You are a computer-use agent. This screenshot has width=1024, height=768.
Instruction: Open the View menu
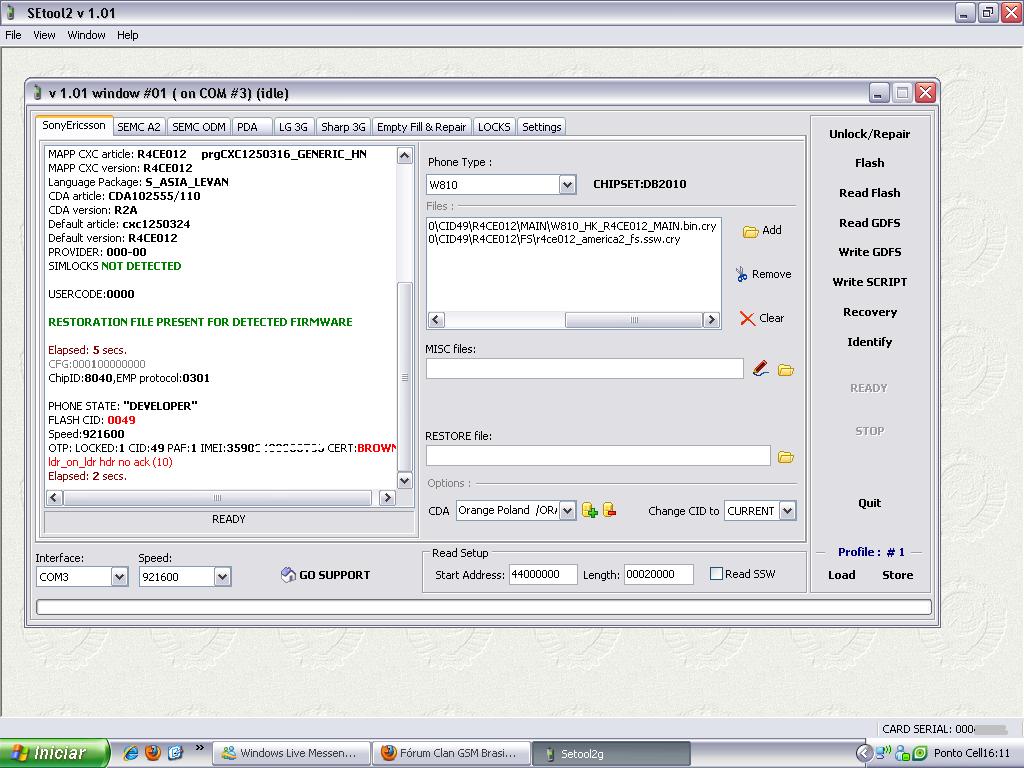click(44, 35)
